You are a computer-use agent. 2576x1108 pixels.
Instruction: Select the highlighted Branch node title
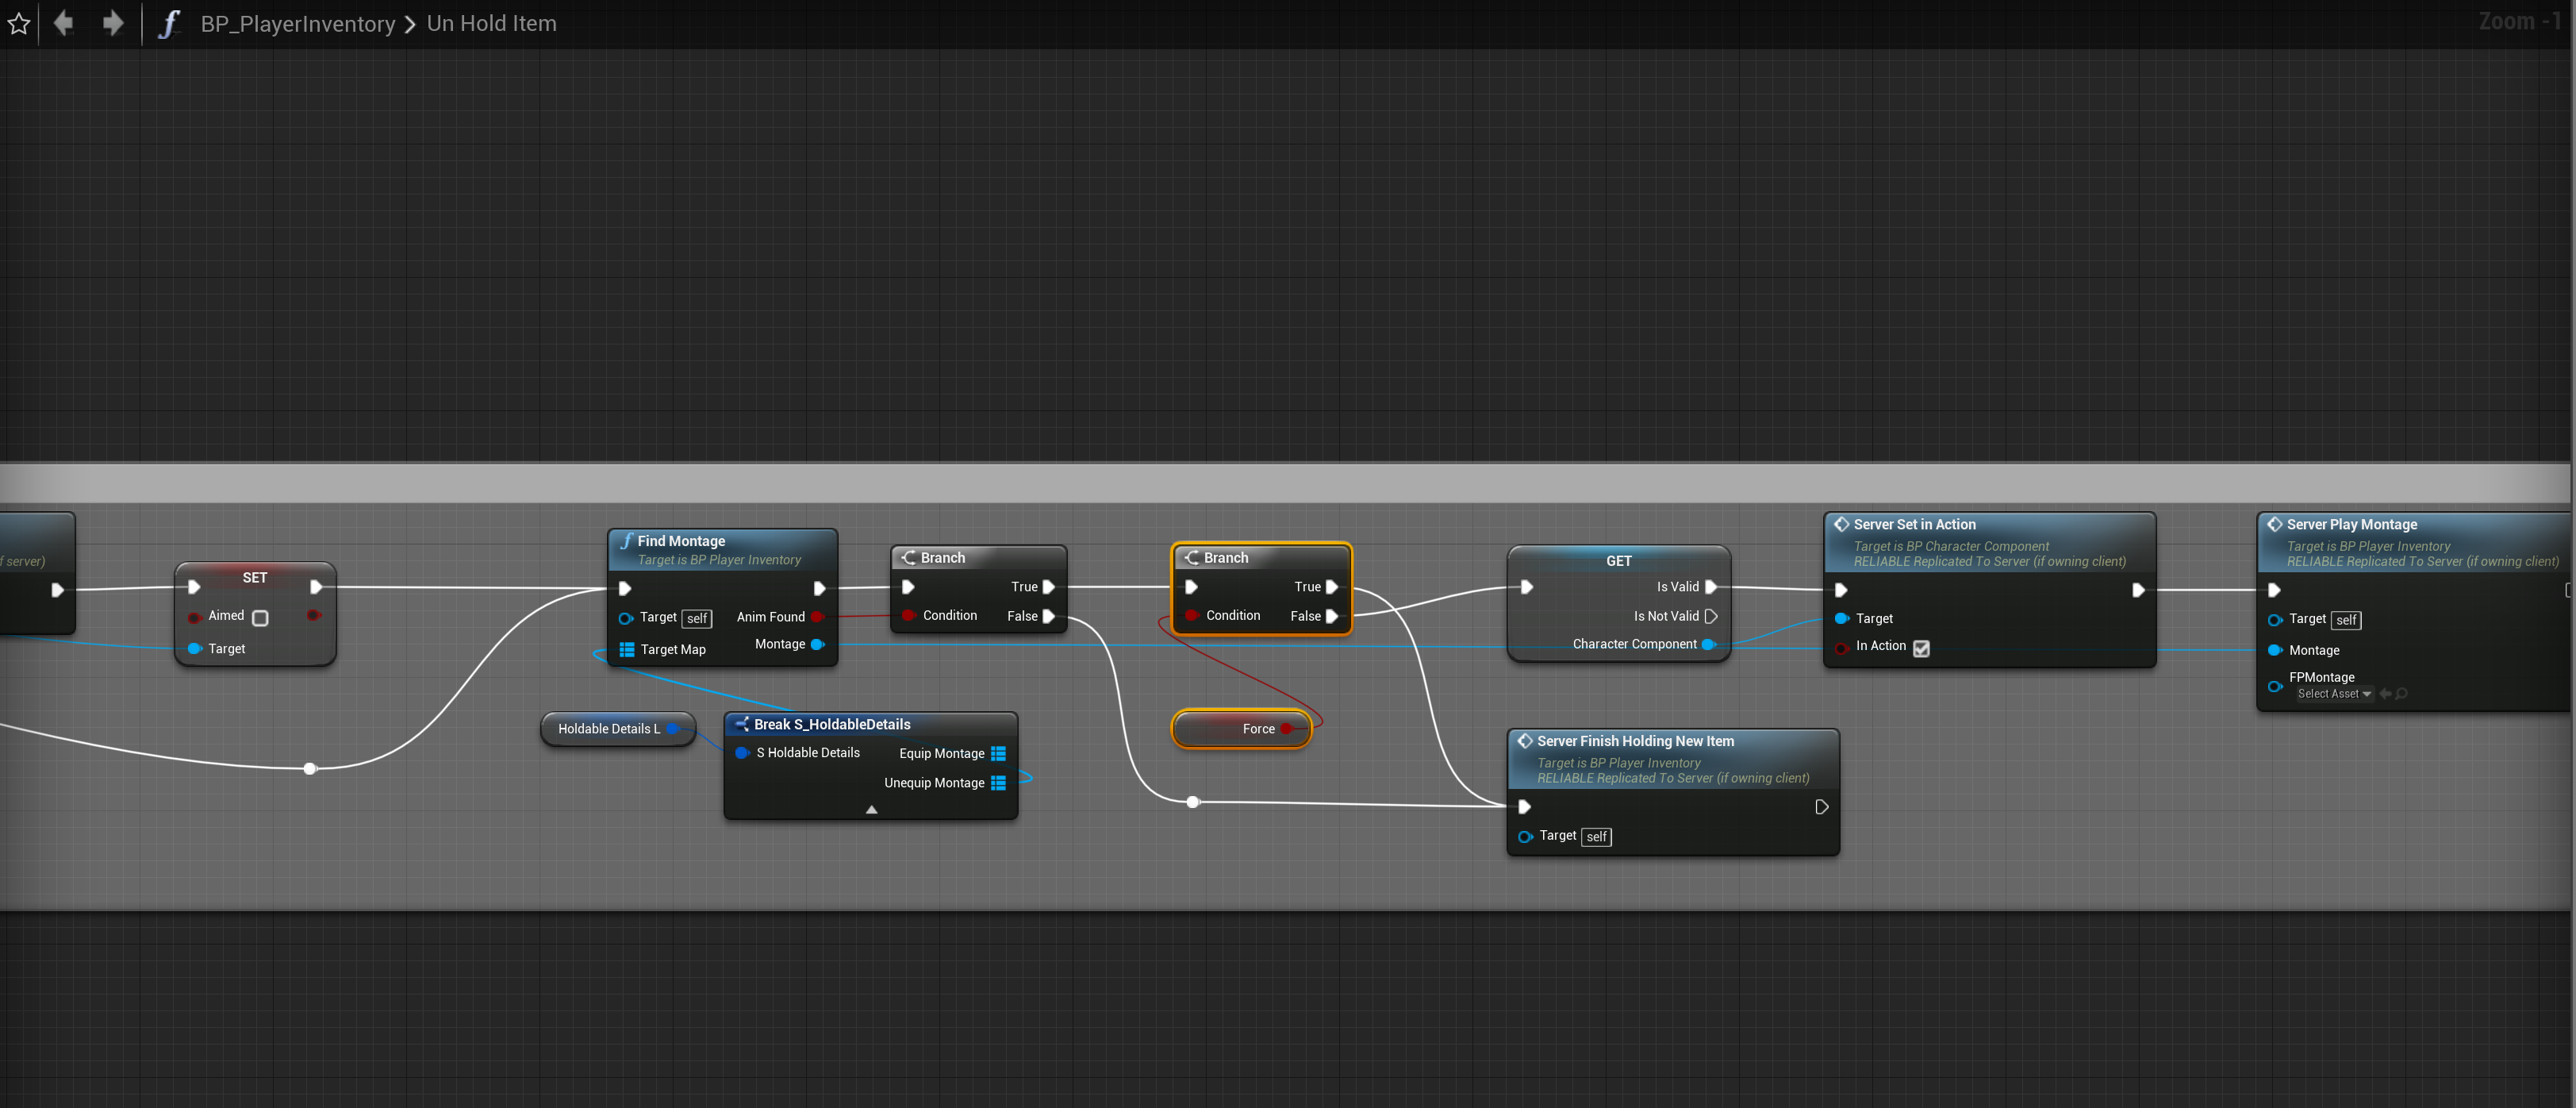tap(1226, 558)
